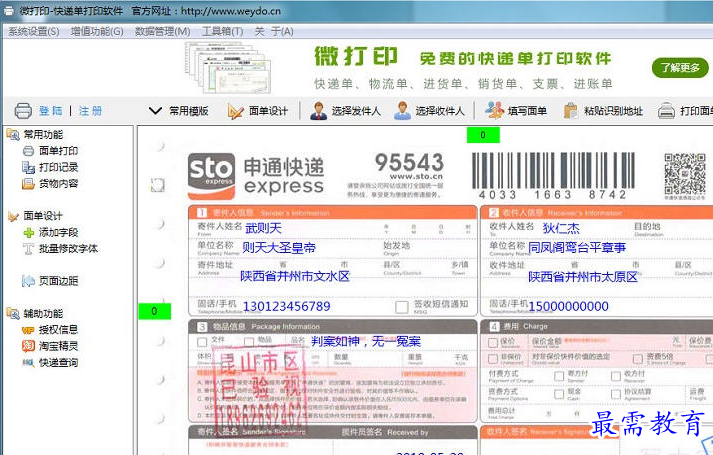Click the 注册 link
Viewport: 713px width, 455px height.
90,111
